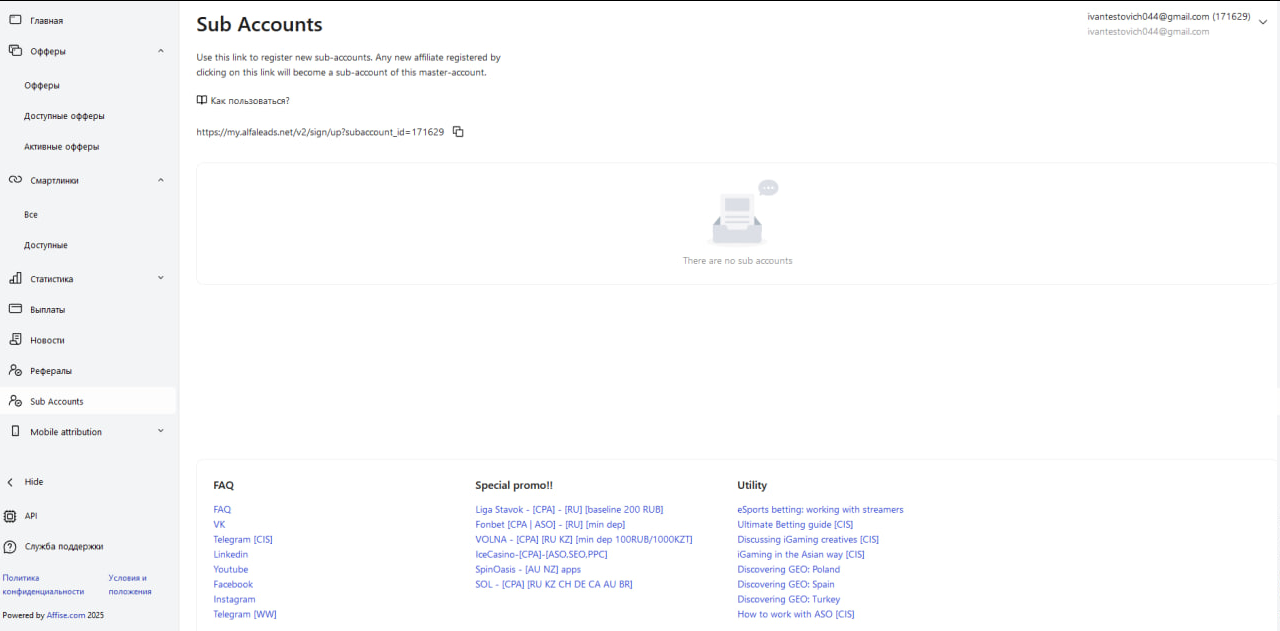This screenshot has width=1280, height=631.
Task: Expand the Статистика section chevron
Action: (x=161, y=278)
